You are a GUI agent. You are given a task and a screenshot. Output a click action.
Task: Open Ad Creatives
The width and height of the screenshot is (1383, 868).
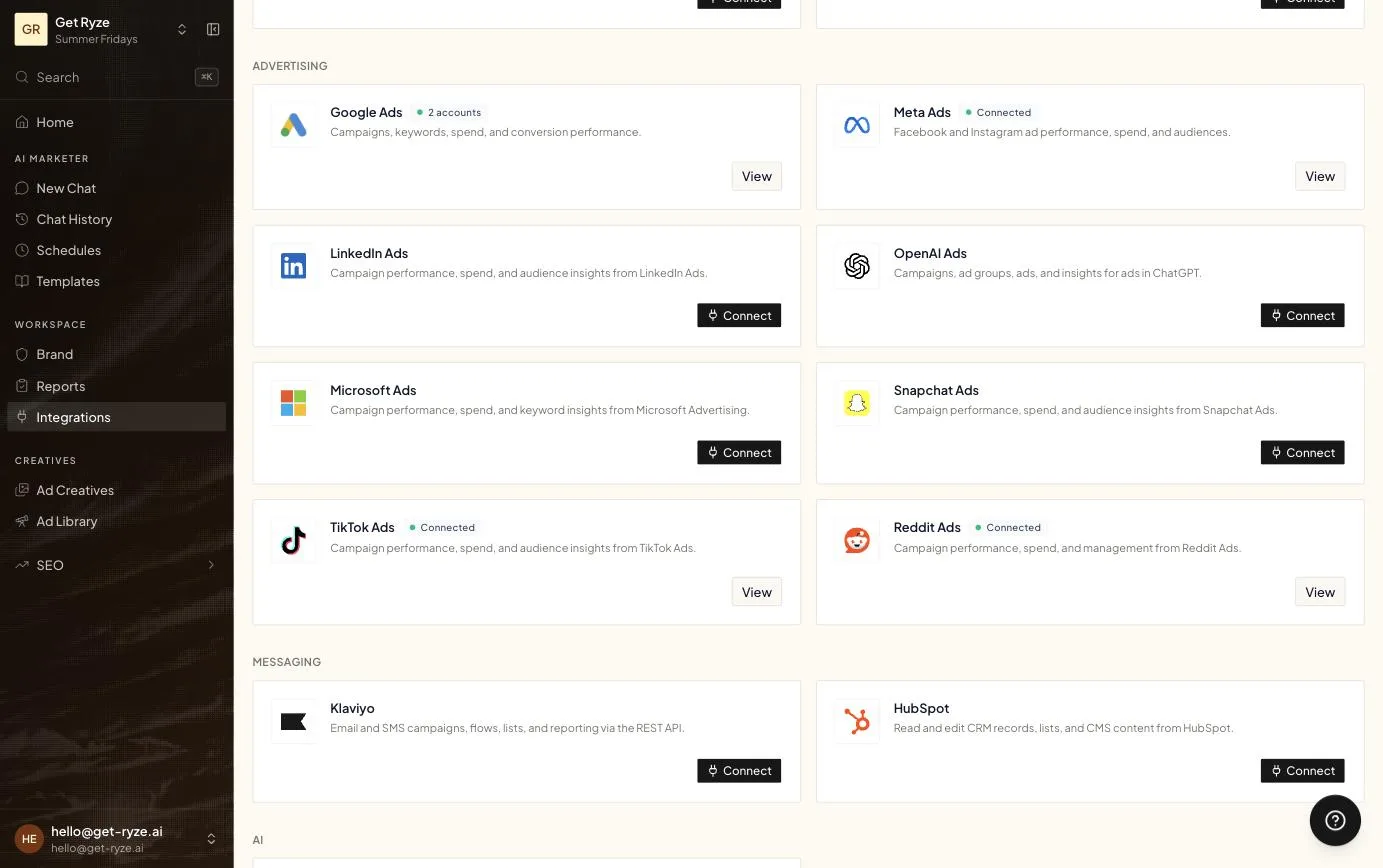click(116, 490)
